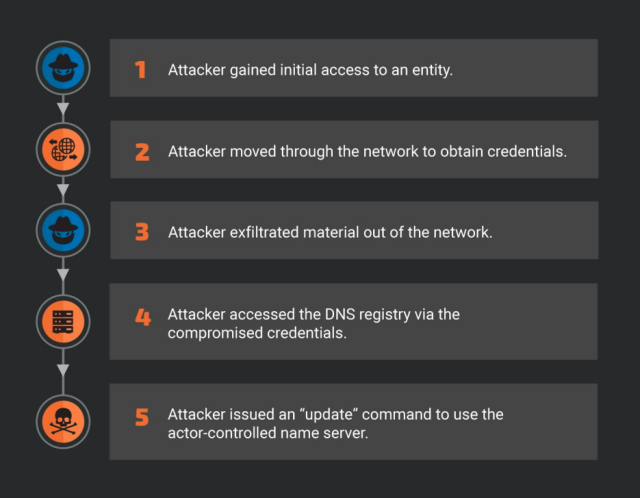Click the skull and crossbones icon
640x498 pixels.
[63, 421]
